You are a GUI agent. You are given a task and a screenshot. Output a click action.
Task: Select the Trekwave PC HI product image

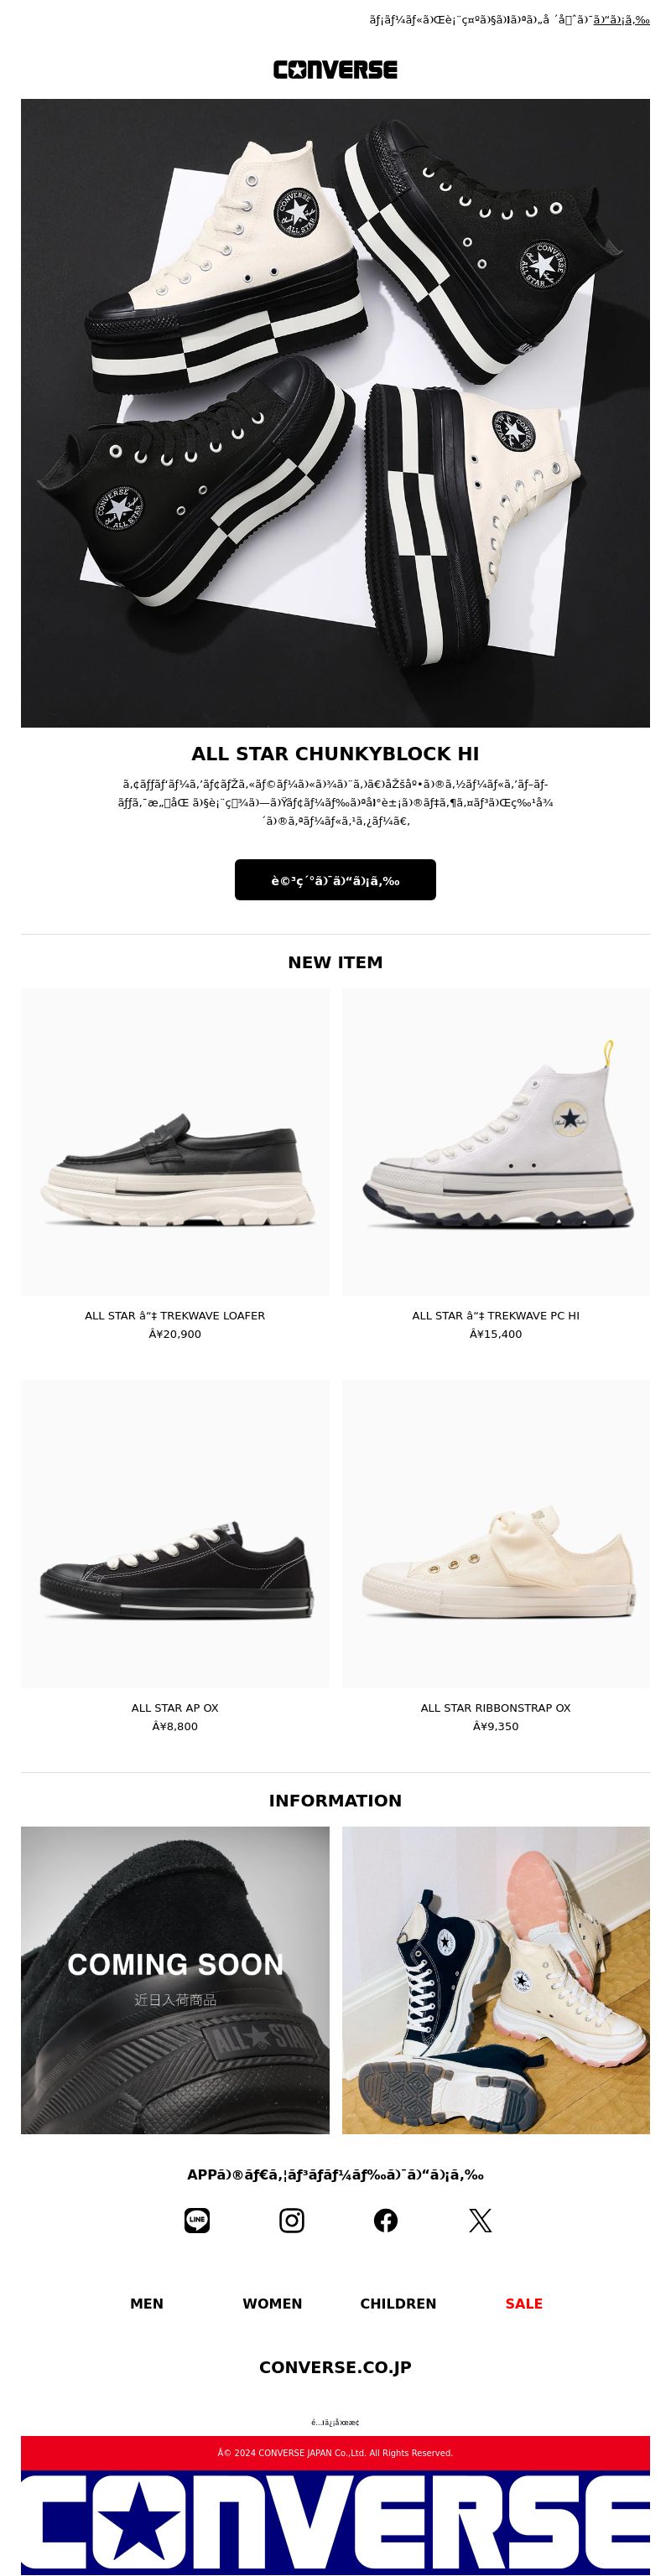[496, 1142]
